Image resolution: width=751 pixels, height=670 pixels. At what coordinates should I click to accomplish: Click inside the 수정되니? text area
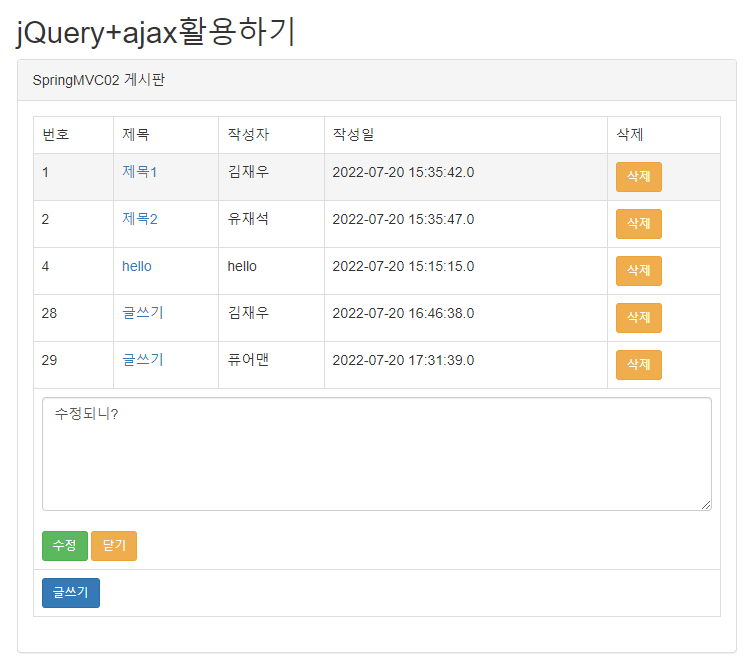[x=377, y=454]
